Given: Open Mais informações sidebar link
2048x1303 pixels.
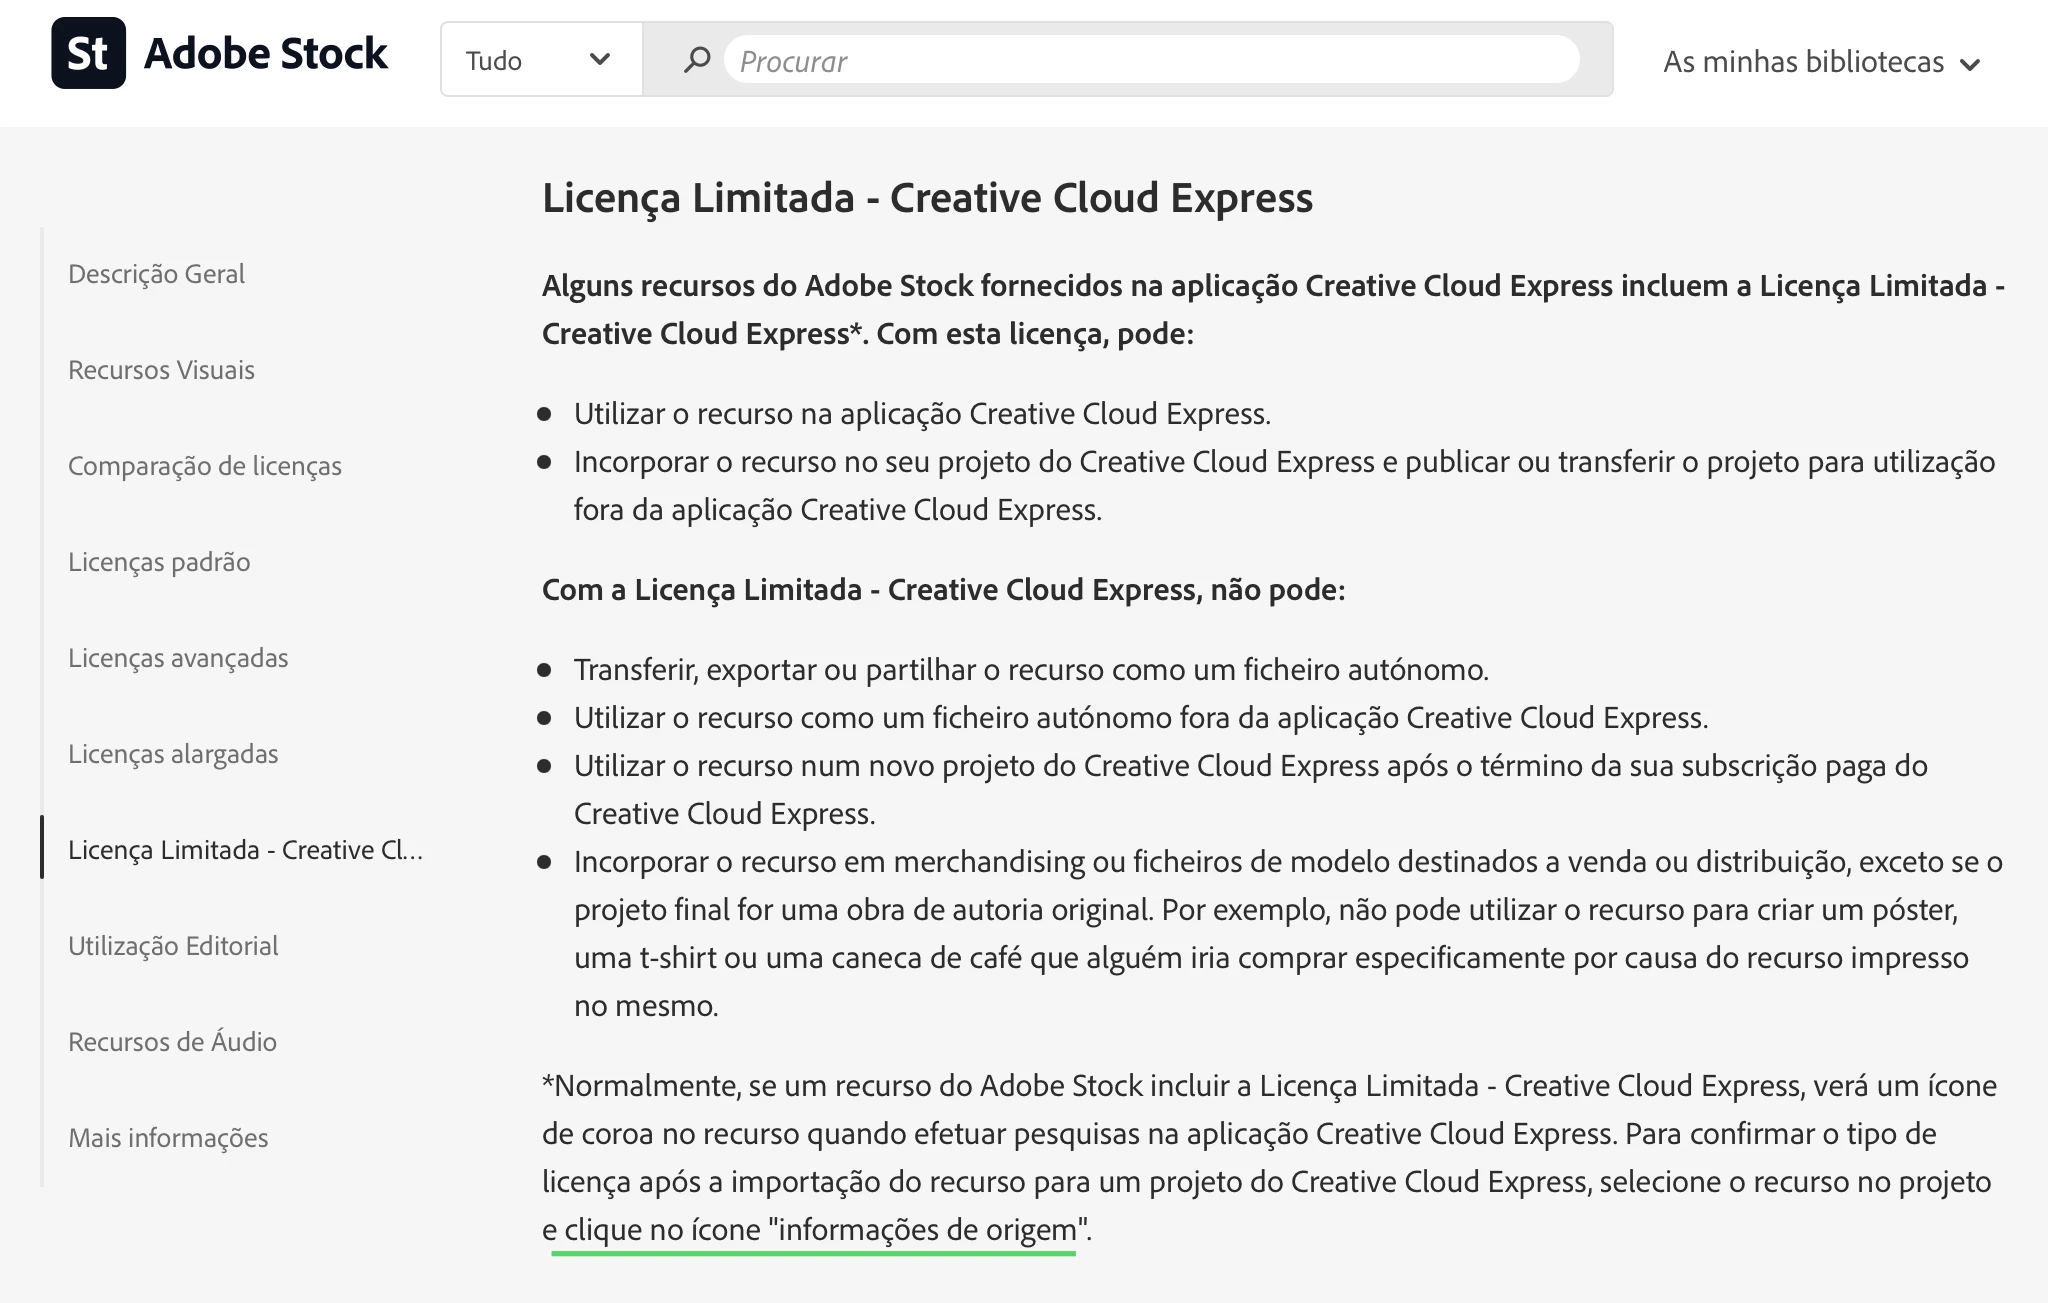Looking at the screenshot, I should (168, 1138).
